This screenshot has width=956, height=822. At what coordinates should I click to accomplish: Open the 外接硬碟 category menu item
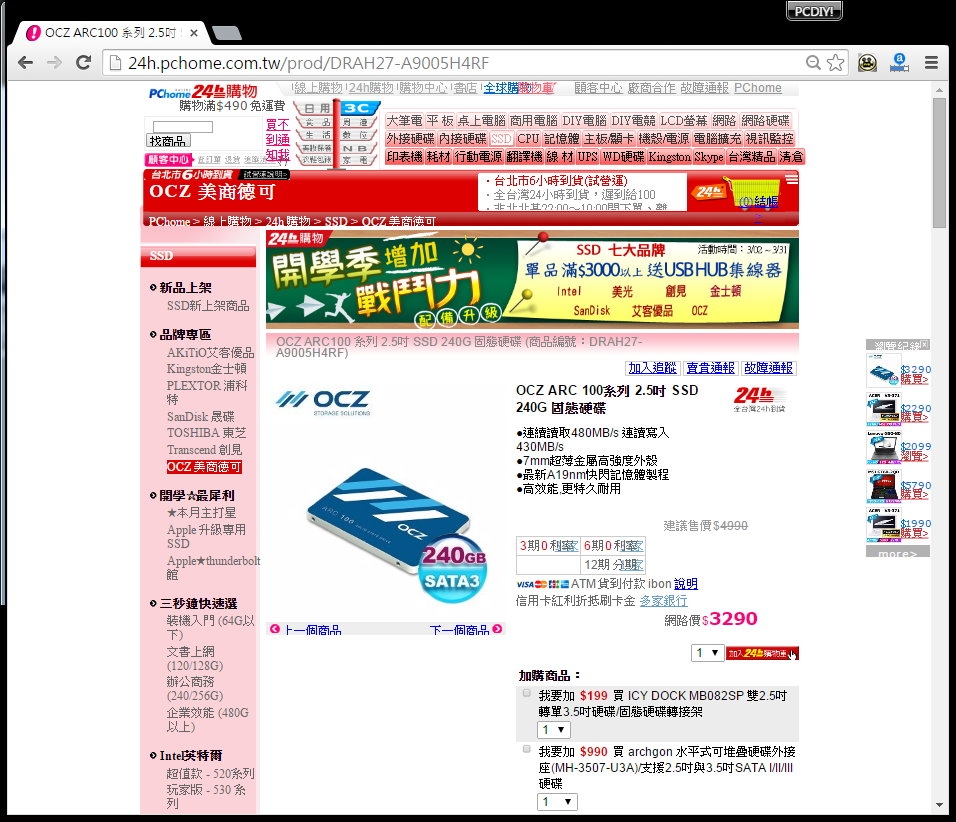pos(410,139)
